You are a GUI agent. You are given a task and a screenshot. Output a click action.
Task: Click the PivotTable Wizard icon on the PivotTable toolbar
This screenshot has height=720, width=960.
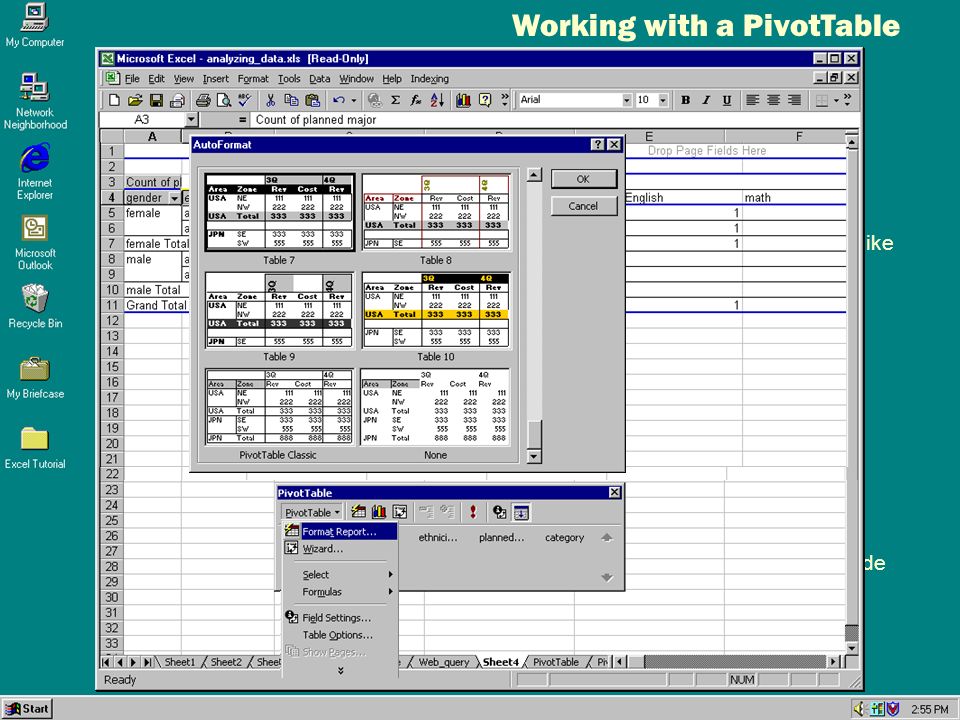coord(400,512)
